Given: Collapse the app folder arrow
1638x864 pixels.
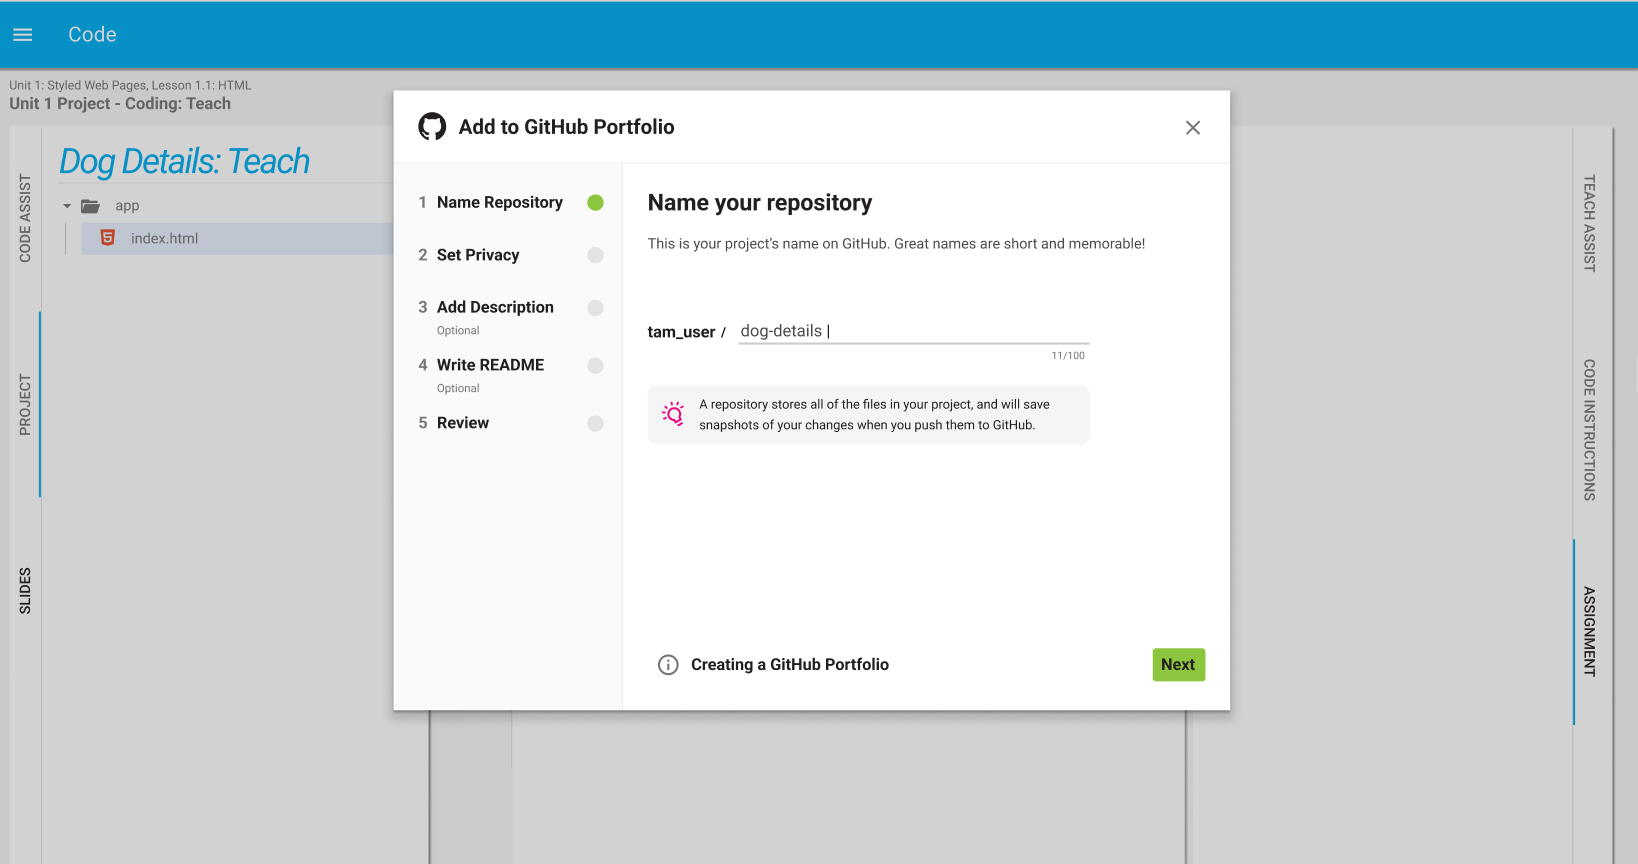Looking at the screenshot, I should coord(67,206).
